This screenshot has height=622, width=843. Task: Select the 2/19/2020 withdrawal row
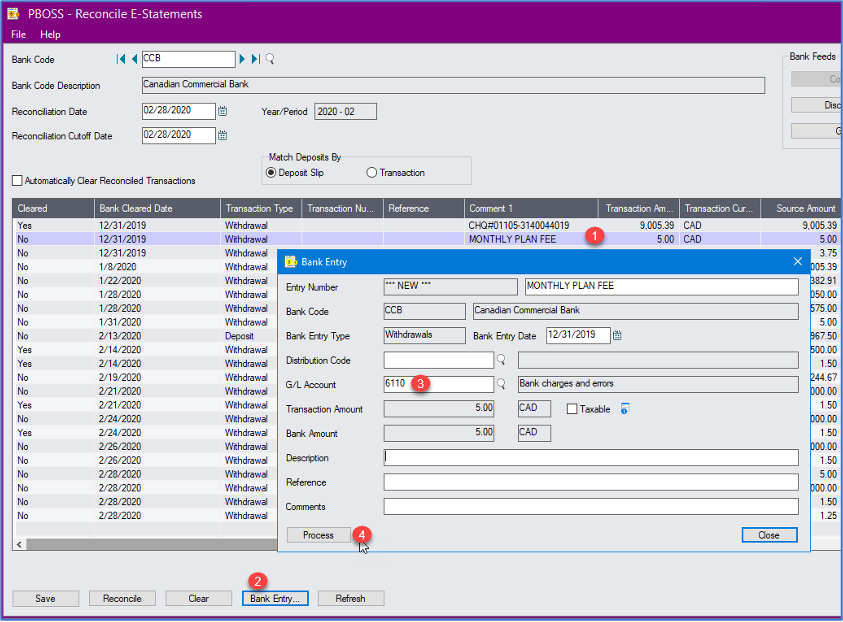point(145,377)
